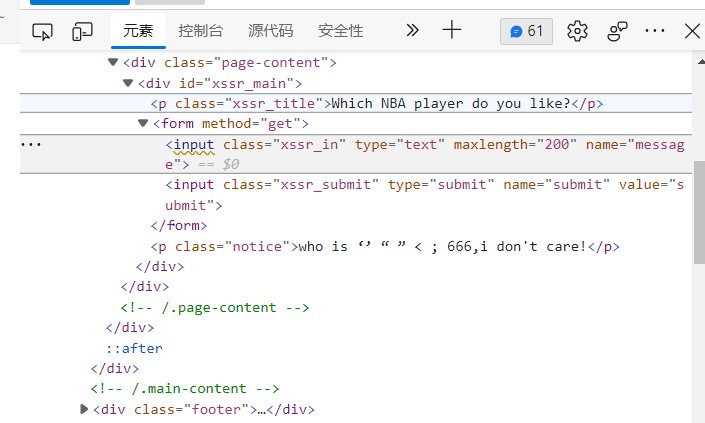Open the 61 issues counter

coord(527,31)
